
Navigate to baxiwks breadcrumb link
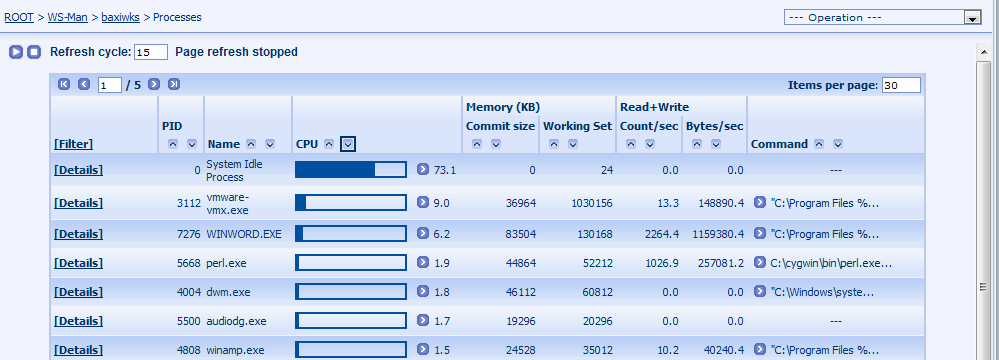click(x=120, y=17)
